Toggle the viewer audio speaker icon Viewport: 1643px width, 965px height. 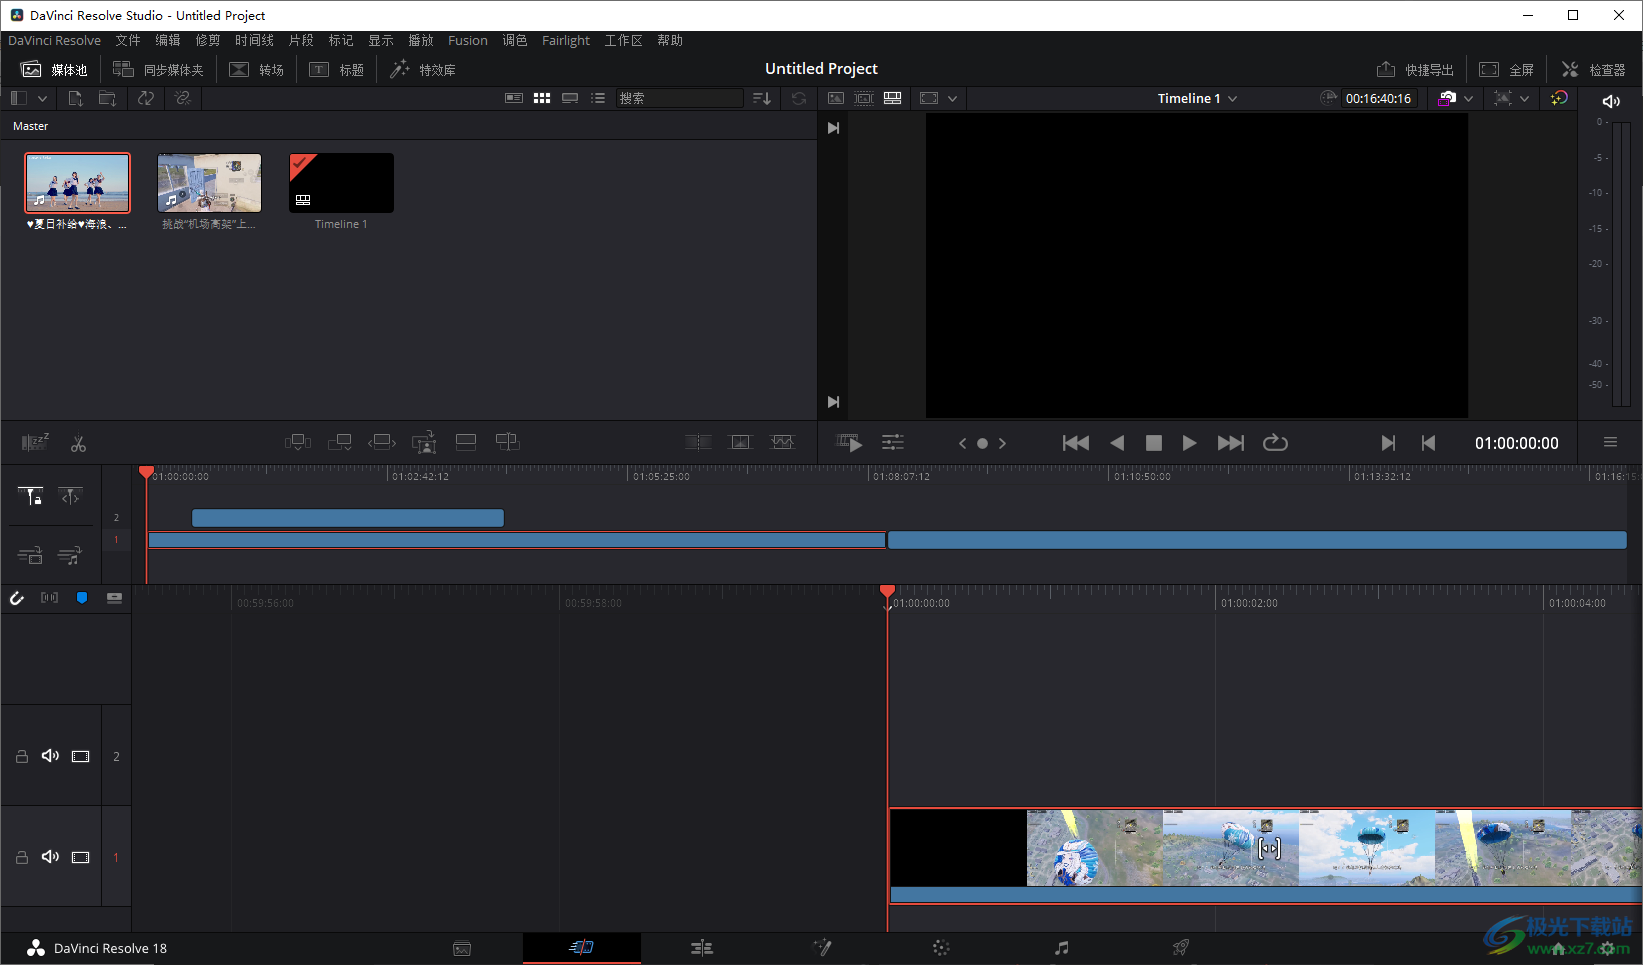[x=1611, y=101]
